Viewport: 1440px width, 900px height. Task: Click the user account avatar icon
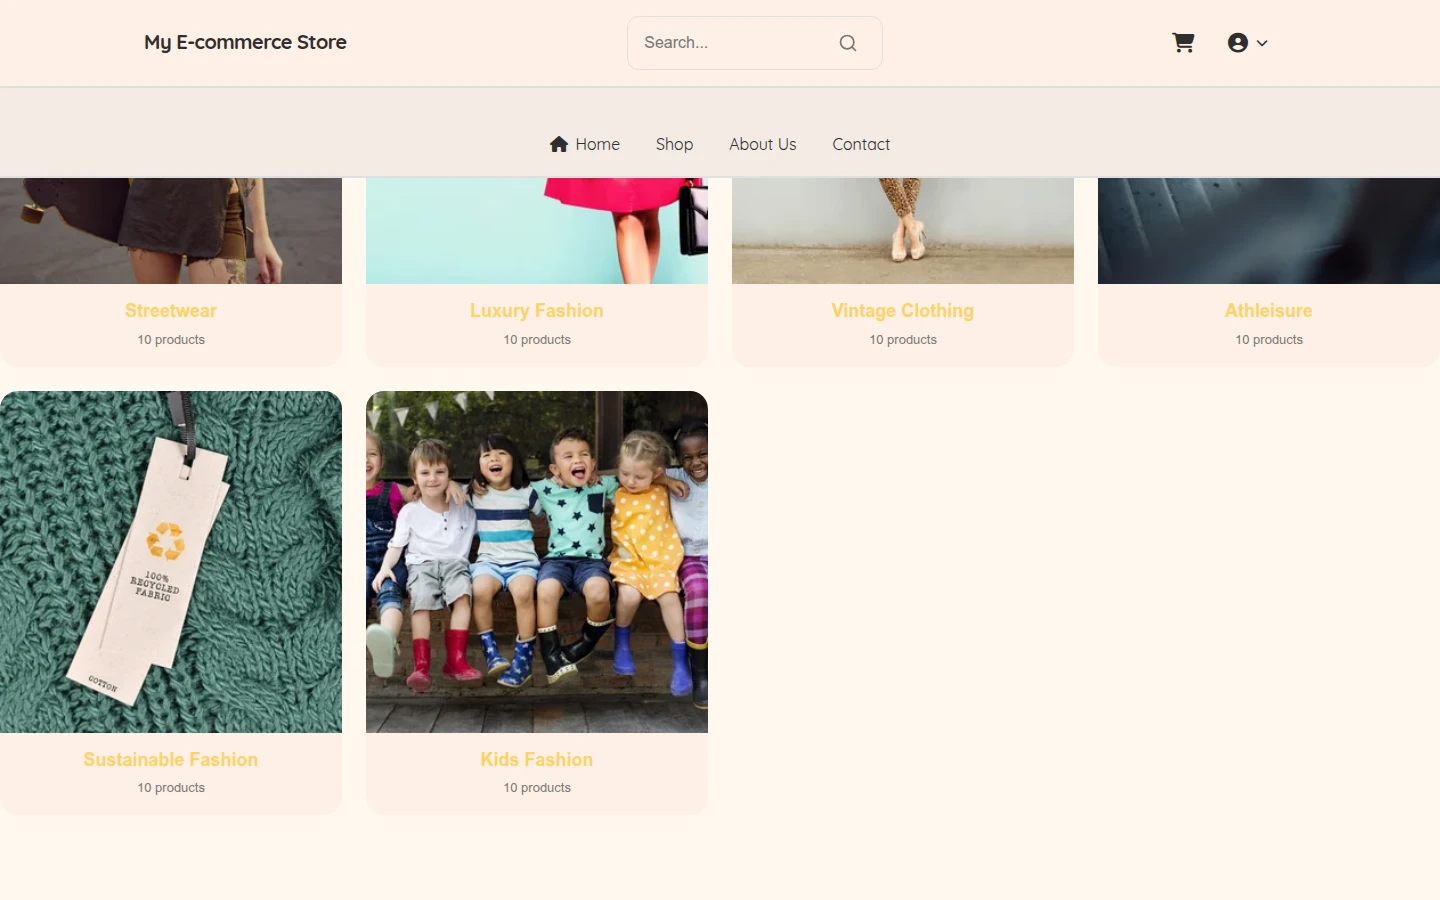coord(1238,42)
